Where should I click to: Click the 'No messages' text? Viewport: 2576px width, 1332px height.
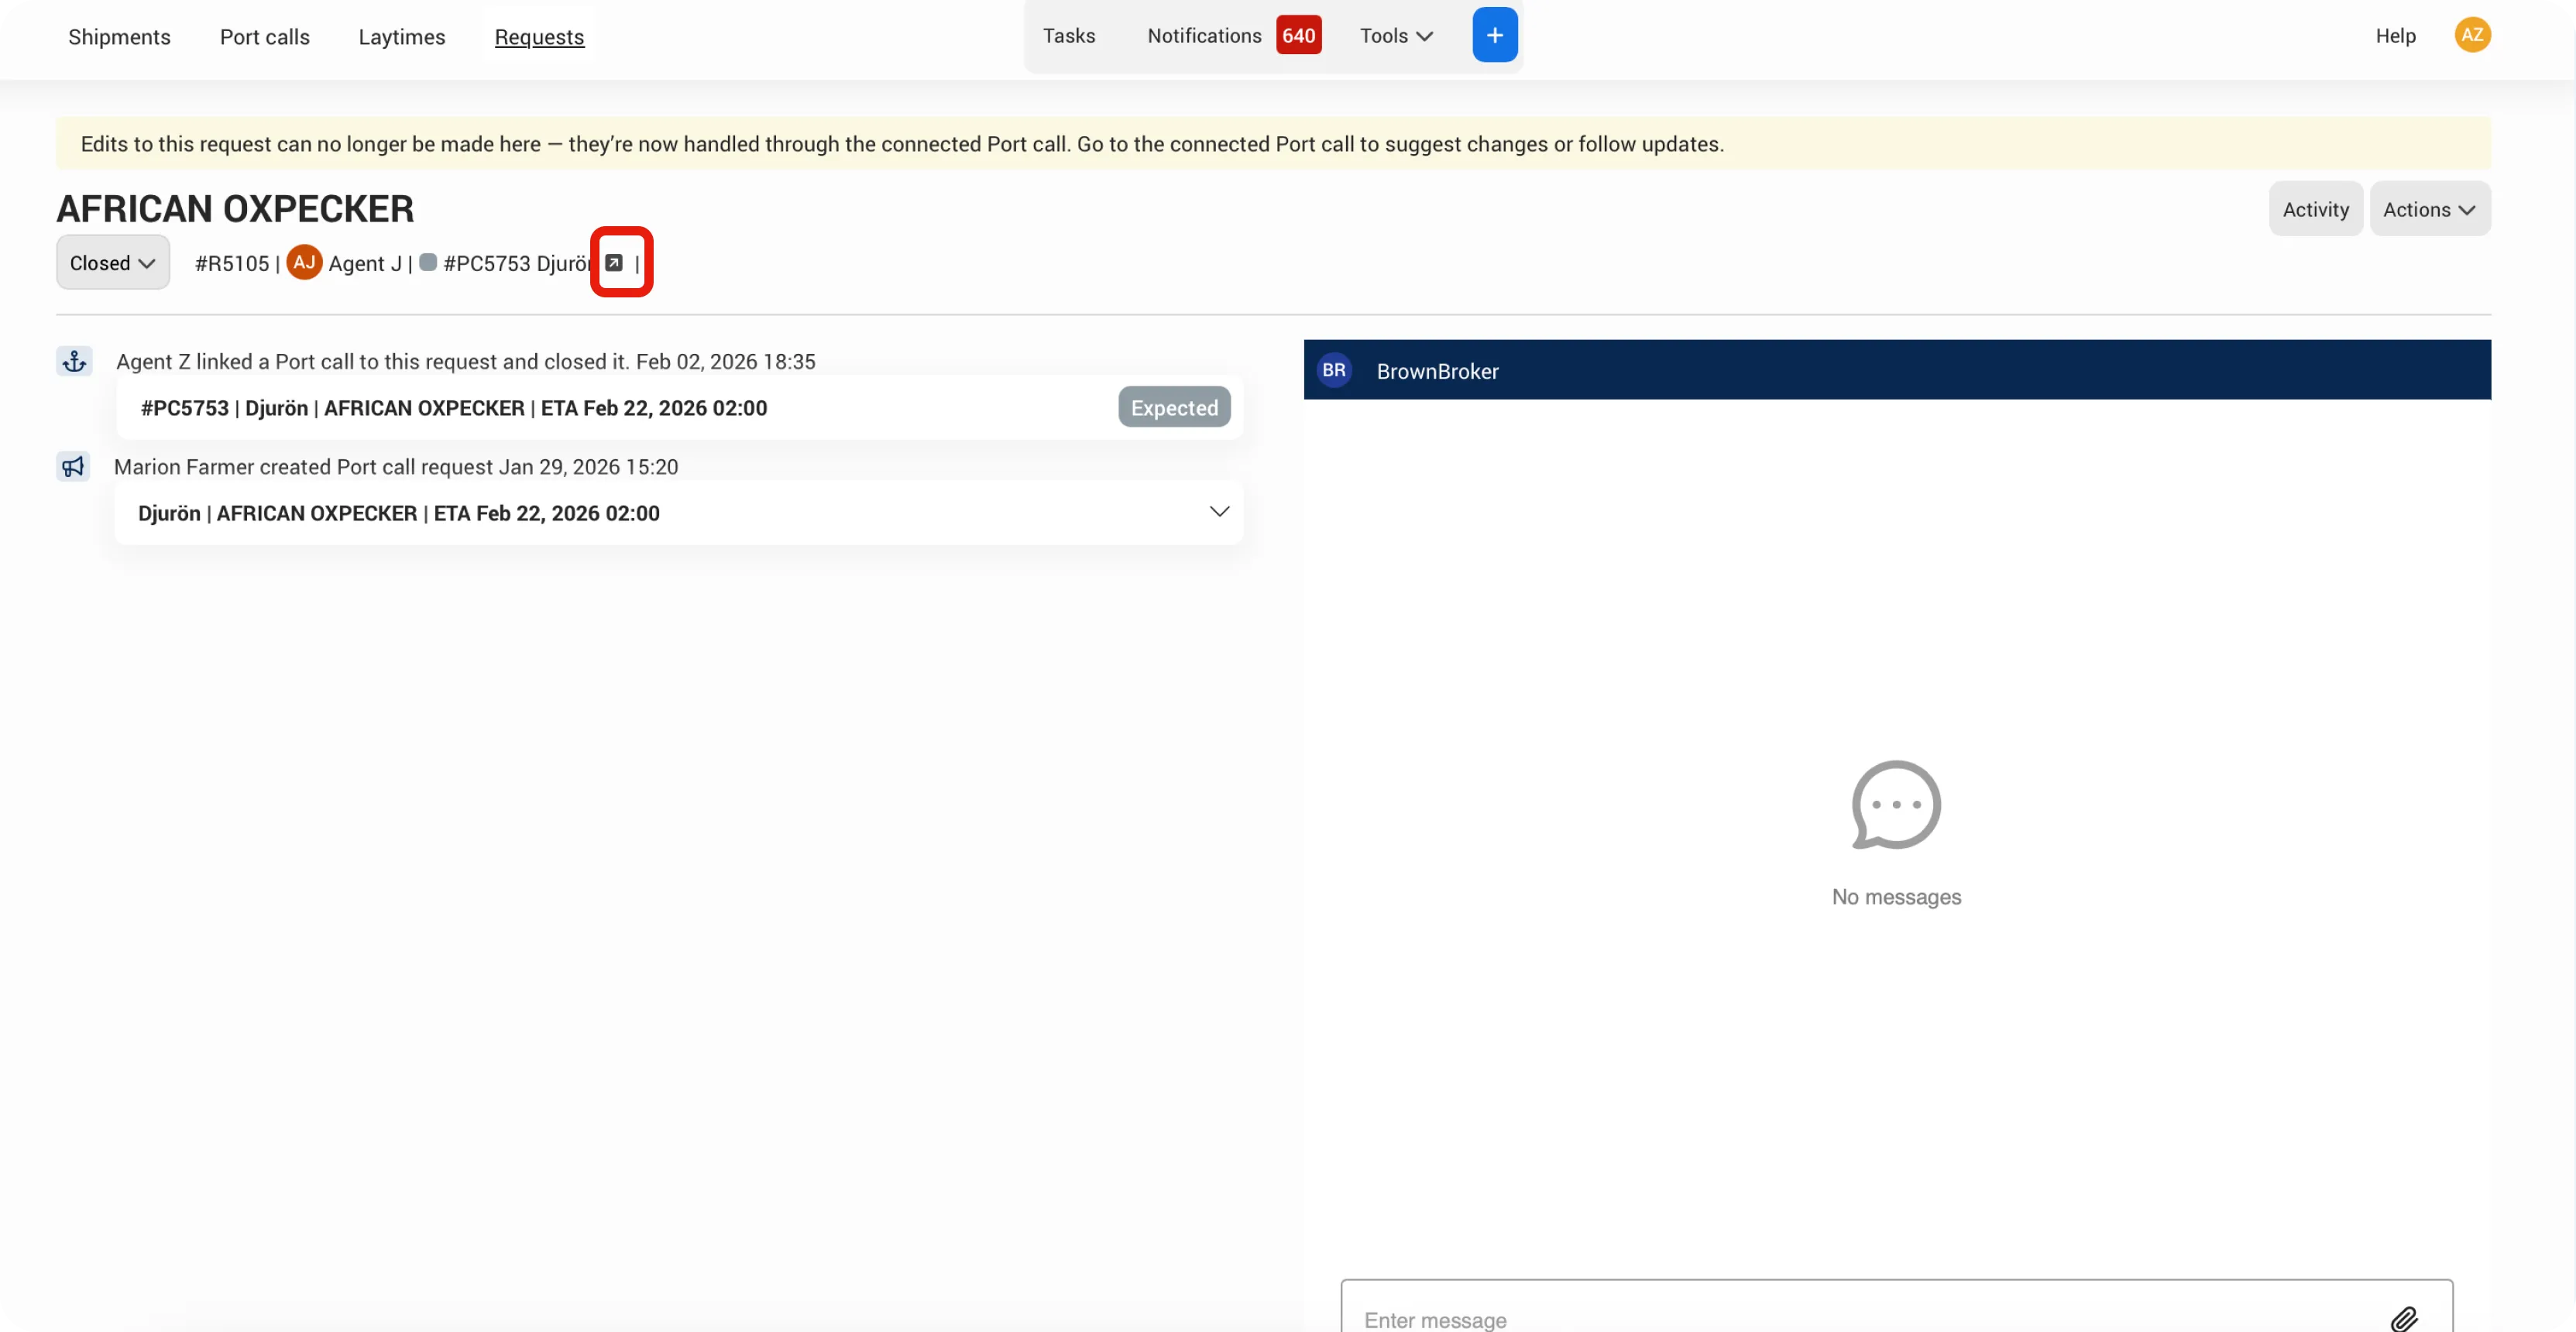click(x=1896, y=897)
